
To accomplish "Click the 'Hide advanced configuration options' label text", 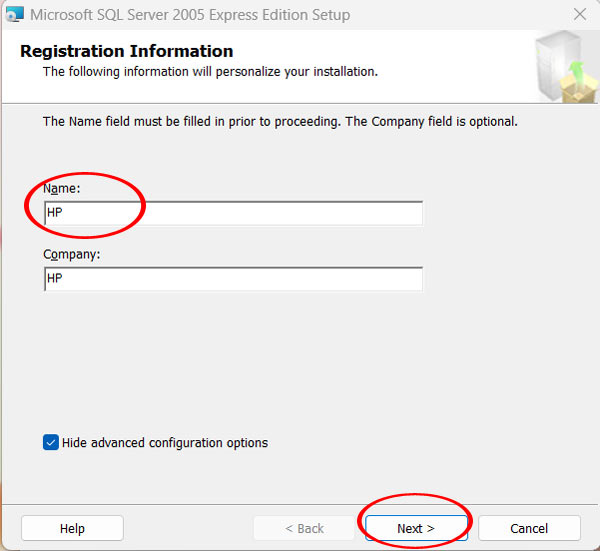I will pos(165,442).
